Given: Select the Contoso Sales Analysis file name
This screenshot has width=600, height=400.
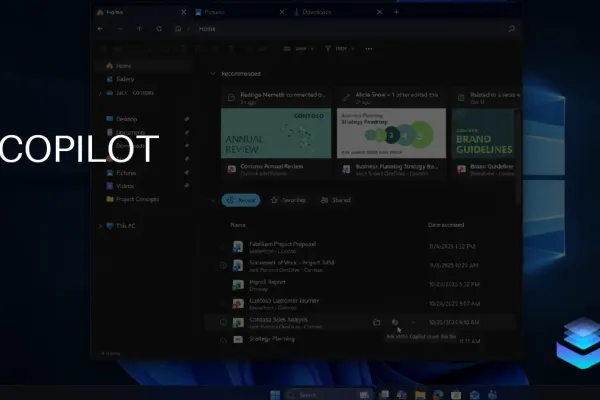Looking at the screenshot, I should 278,319.
